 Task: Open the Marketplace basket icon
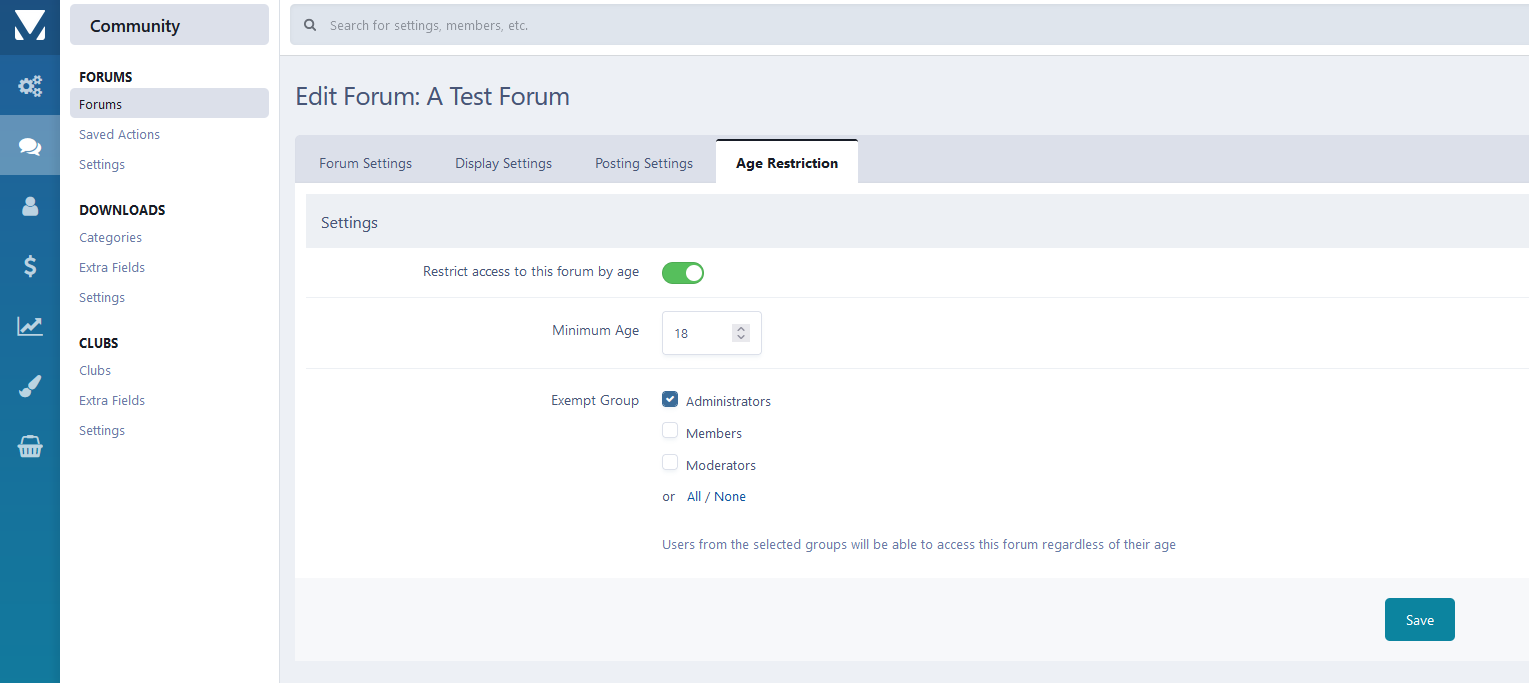(30, 447)
